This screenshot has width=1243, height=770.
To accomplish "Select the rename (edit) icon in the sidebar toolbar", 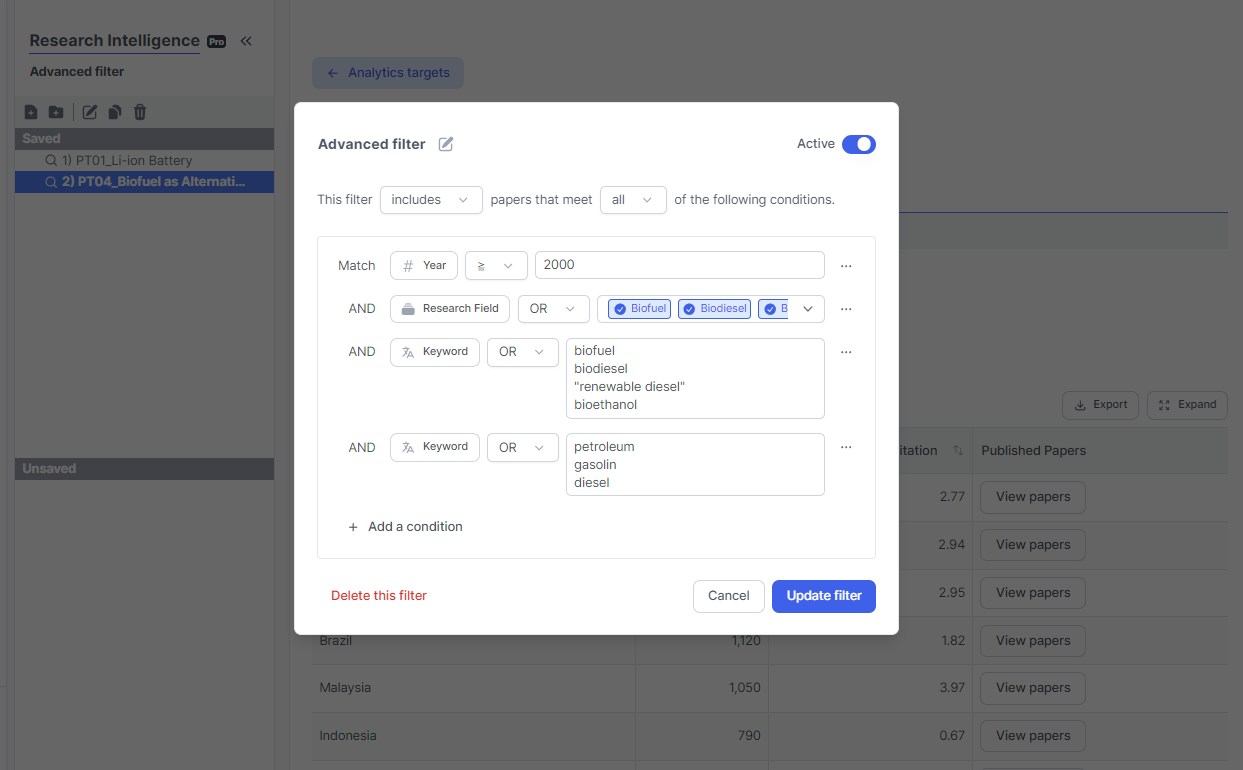I will point(91,112).
